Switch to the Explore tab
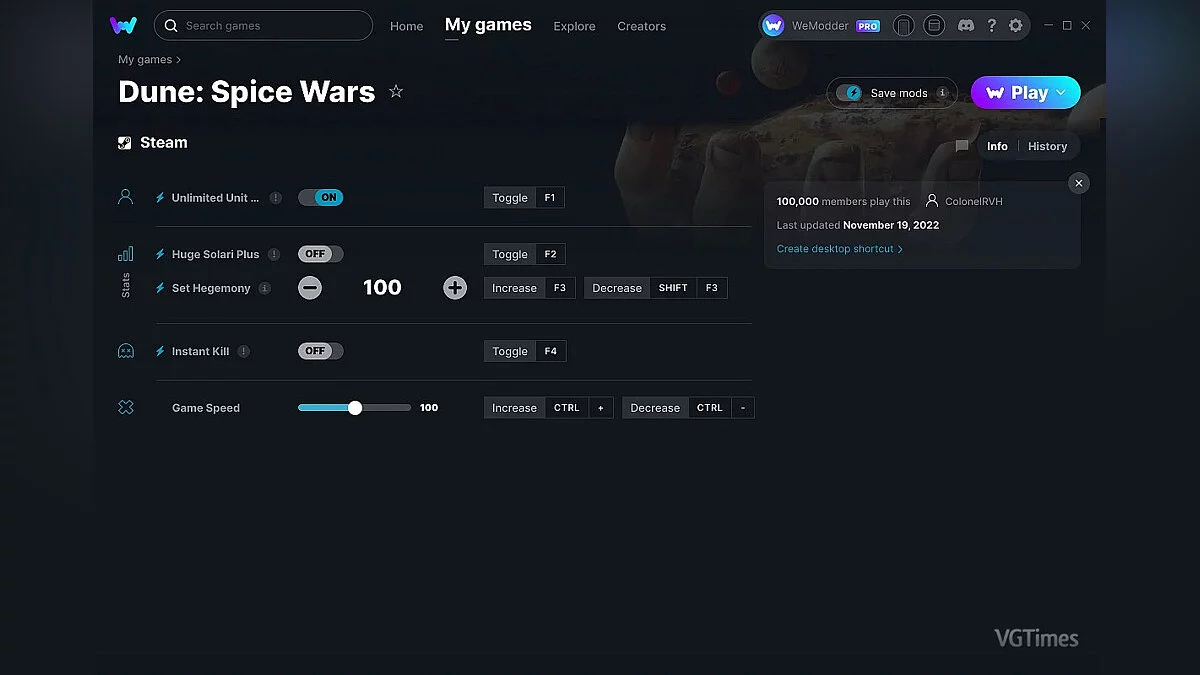Image resolution: width=1200 pixels, height=675 pixels. [x=574, y=26]
